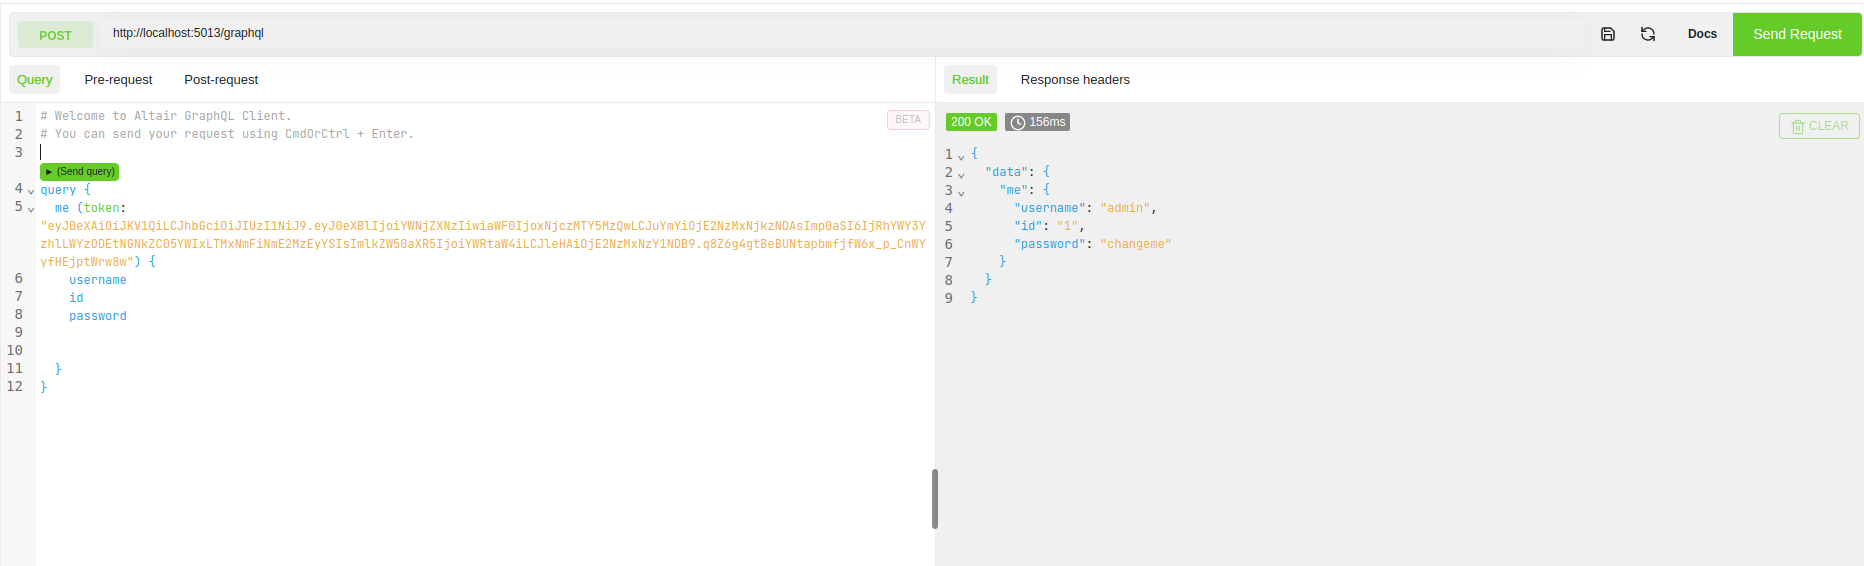1864x566 pixels.
Task: Switch to the Pre-request tab
Action: click(x=118, y=80)
